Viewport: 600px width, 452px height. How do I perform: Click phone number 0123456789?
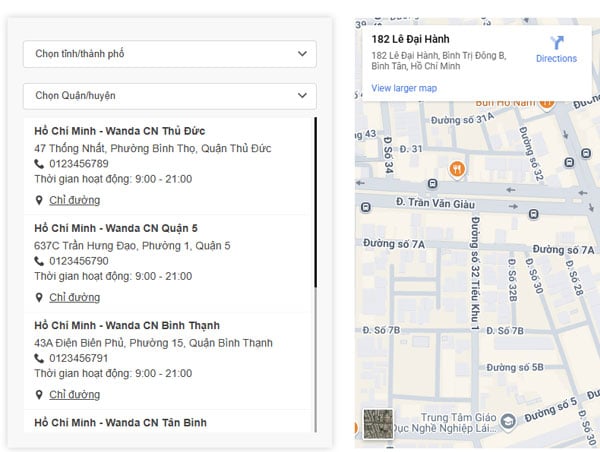(79, 164)
